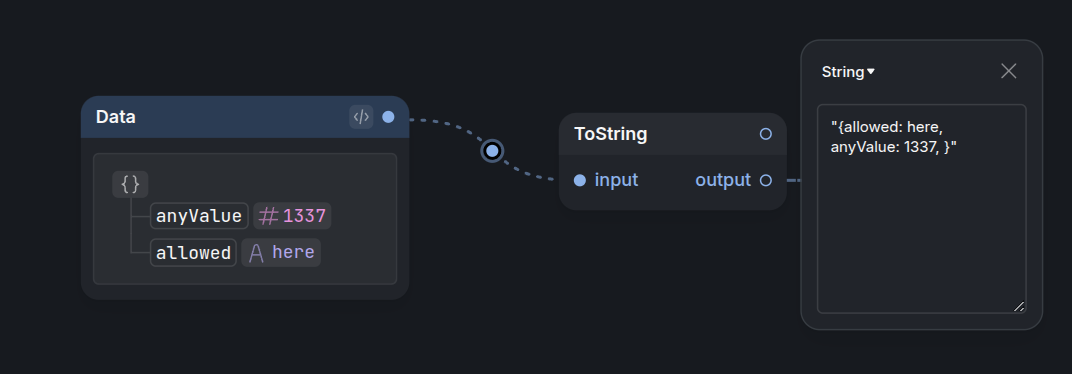Click the hash number type icon

click(269, 216)
